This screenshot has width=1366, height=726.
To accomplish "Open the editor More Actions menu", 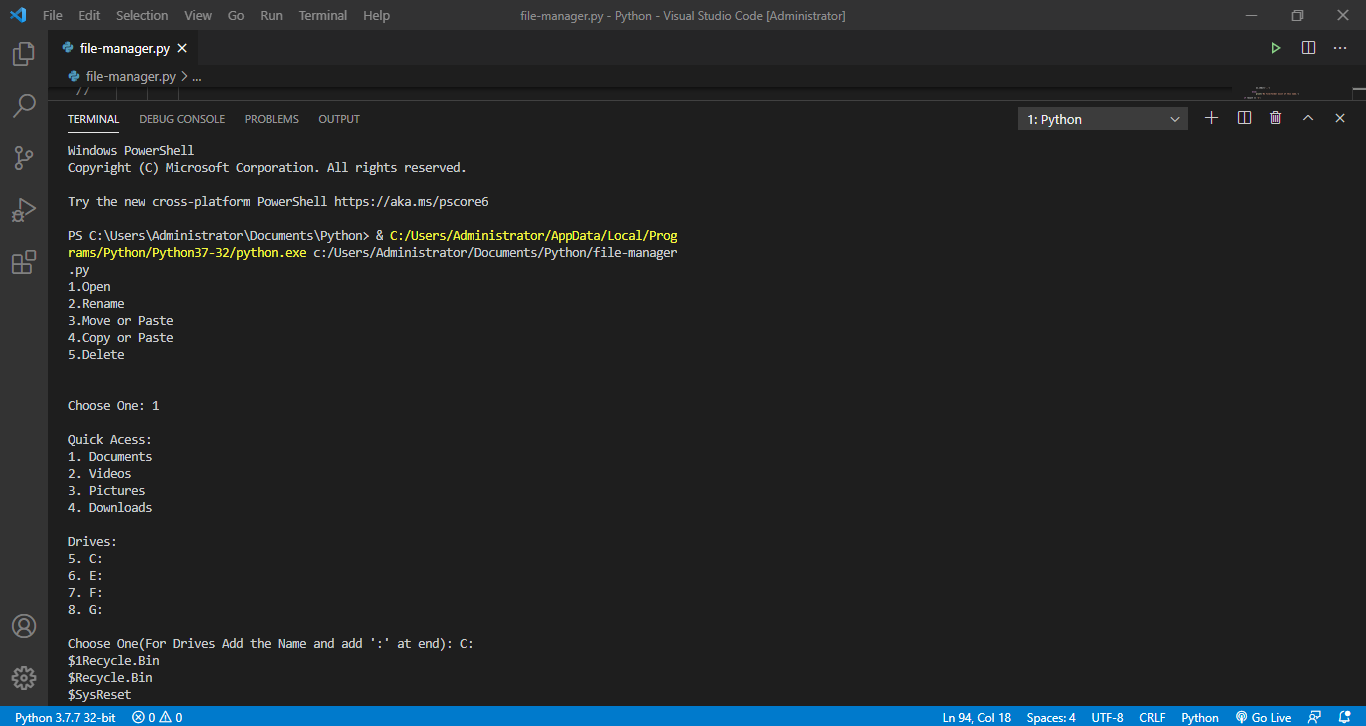I will [x=1340, y=47].
